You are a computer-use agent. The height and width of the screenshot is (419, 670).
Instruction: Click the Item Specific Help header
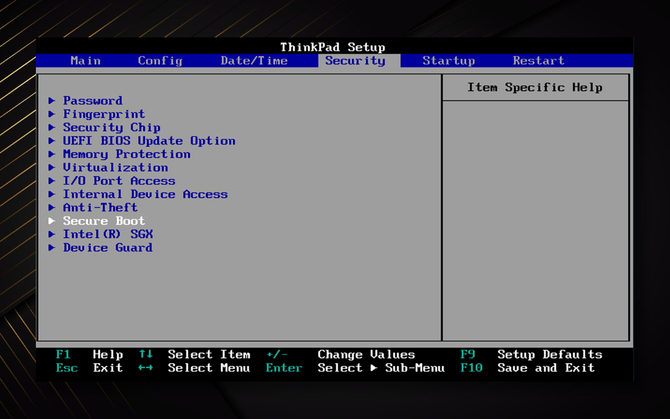[x=535, y=88]
